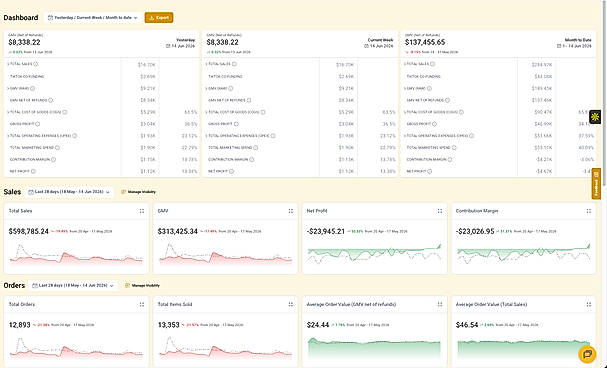Screen dimensions: 607x368
Task: Expand Total Sales row in Yesterday card
Action: (8, 64)
